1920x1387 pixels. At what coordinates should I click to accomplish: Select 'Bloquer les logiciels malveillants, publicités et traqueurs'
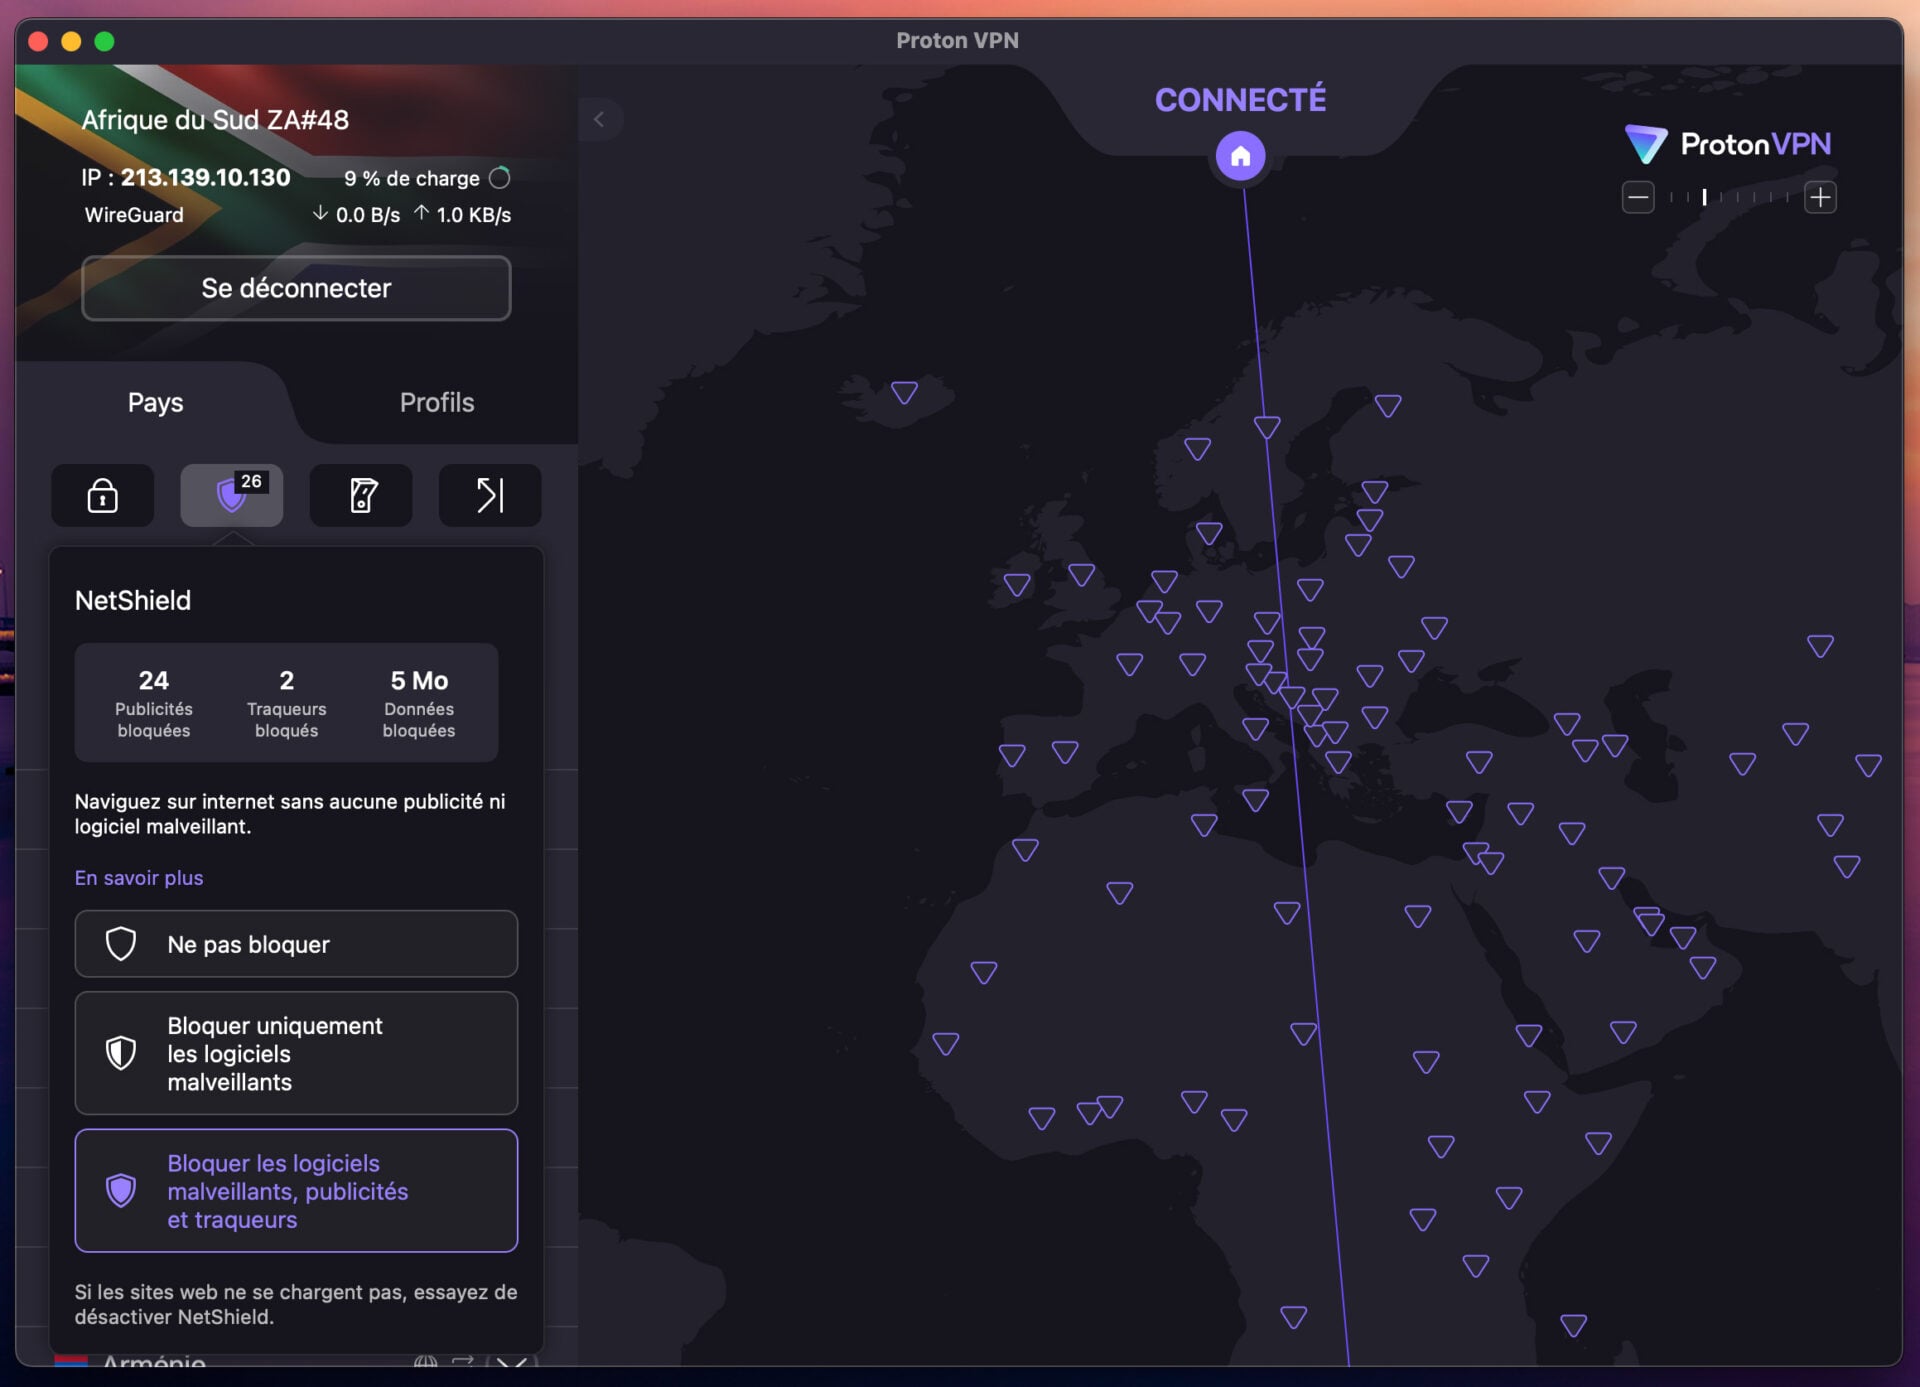296,1191
